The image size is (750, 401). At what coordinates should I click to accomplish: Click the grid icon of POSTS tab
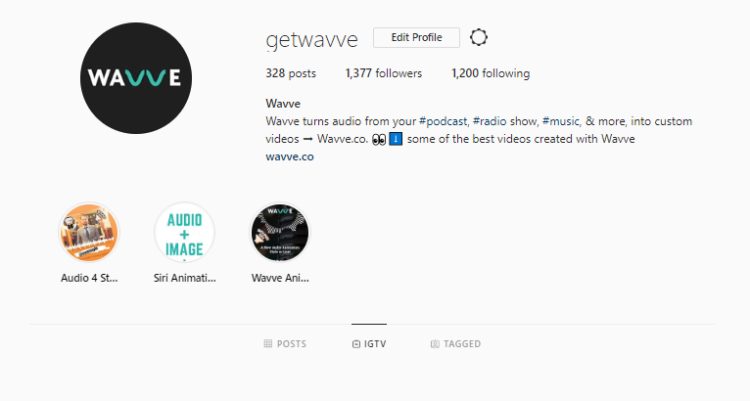268,344
